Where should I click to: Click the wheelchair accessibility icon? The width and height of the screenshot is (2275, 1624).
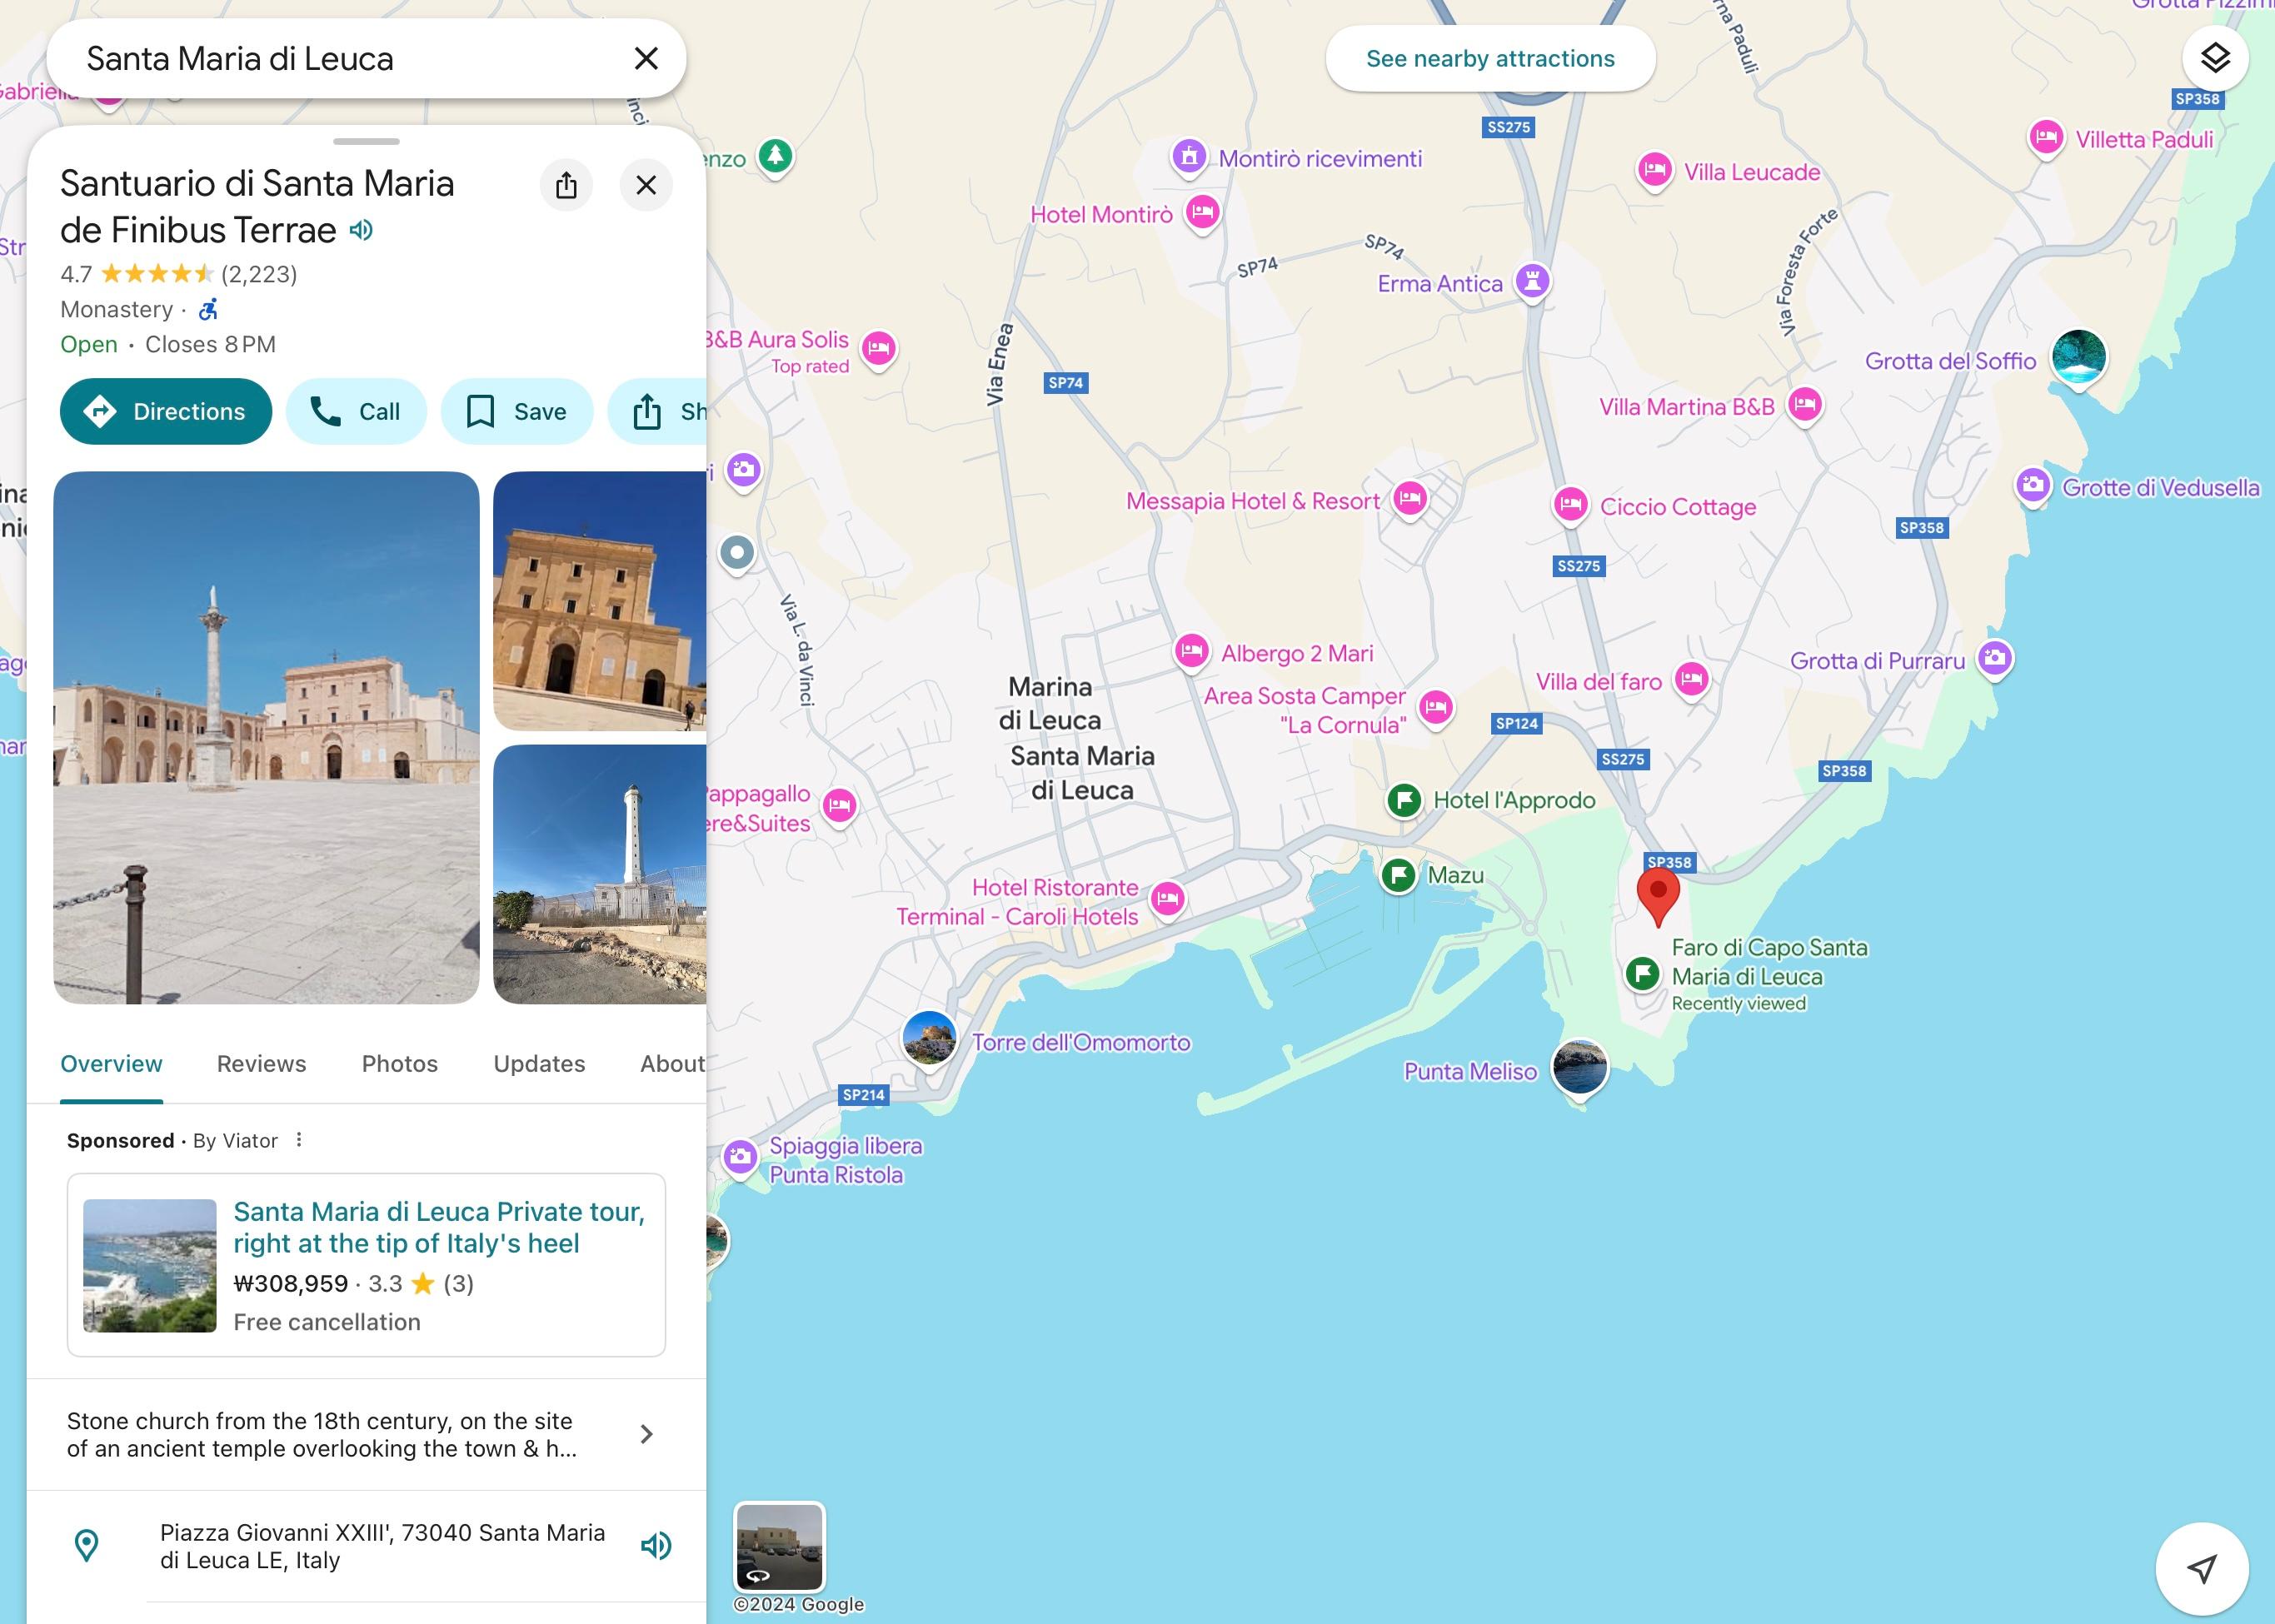click(x=208, y=309)
